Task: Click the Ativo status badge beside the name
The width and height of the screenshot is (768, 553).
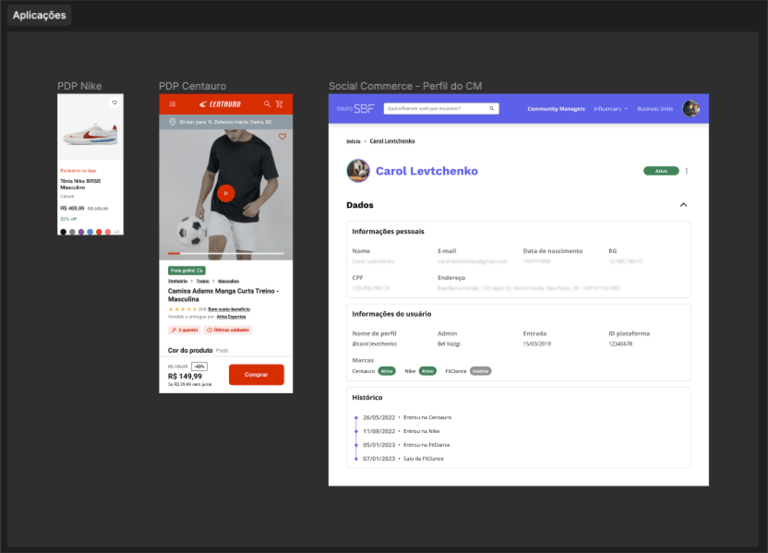Action: (x=661, y=171)
